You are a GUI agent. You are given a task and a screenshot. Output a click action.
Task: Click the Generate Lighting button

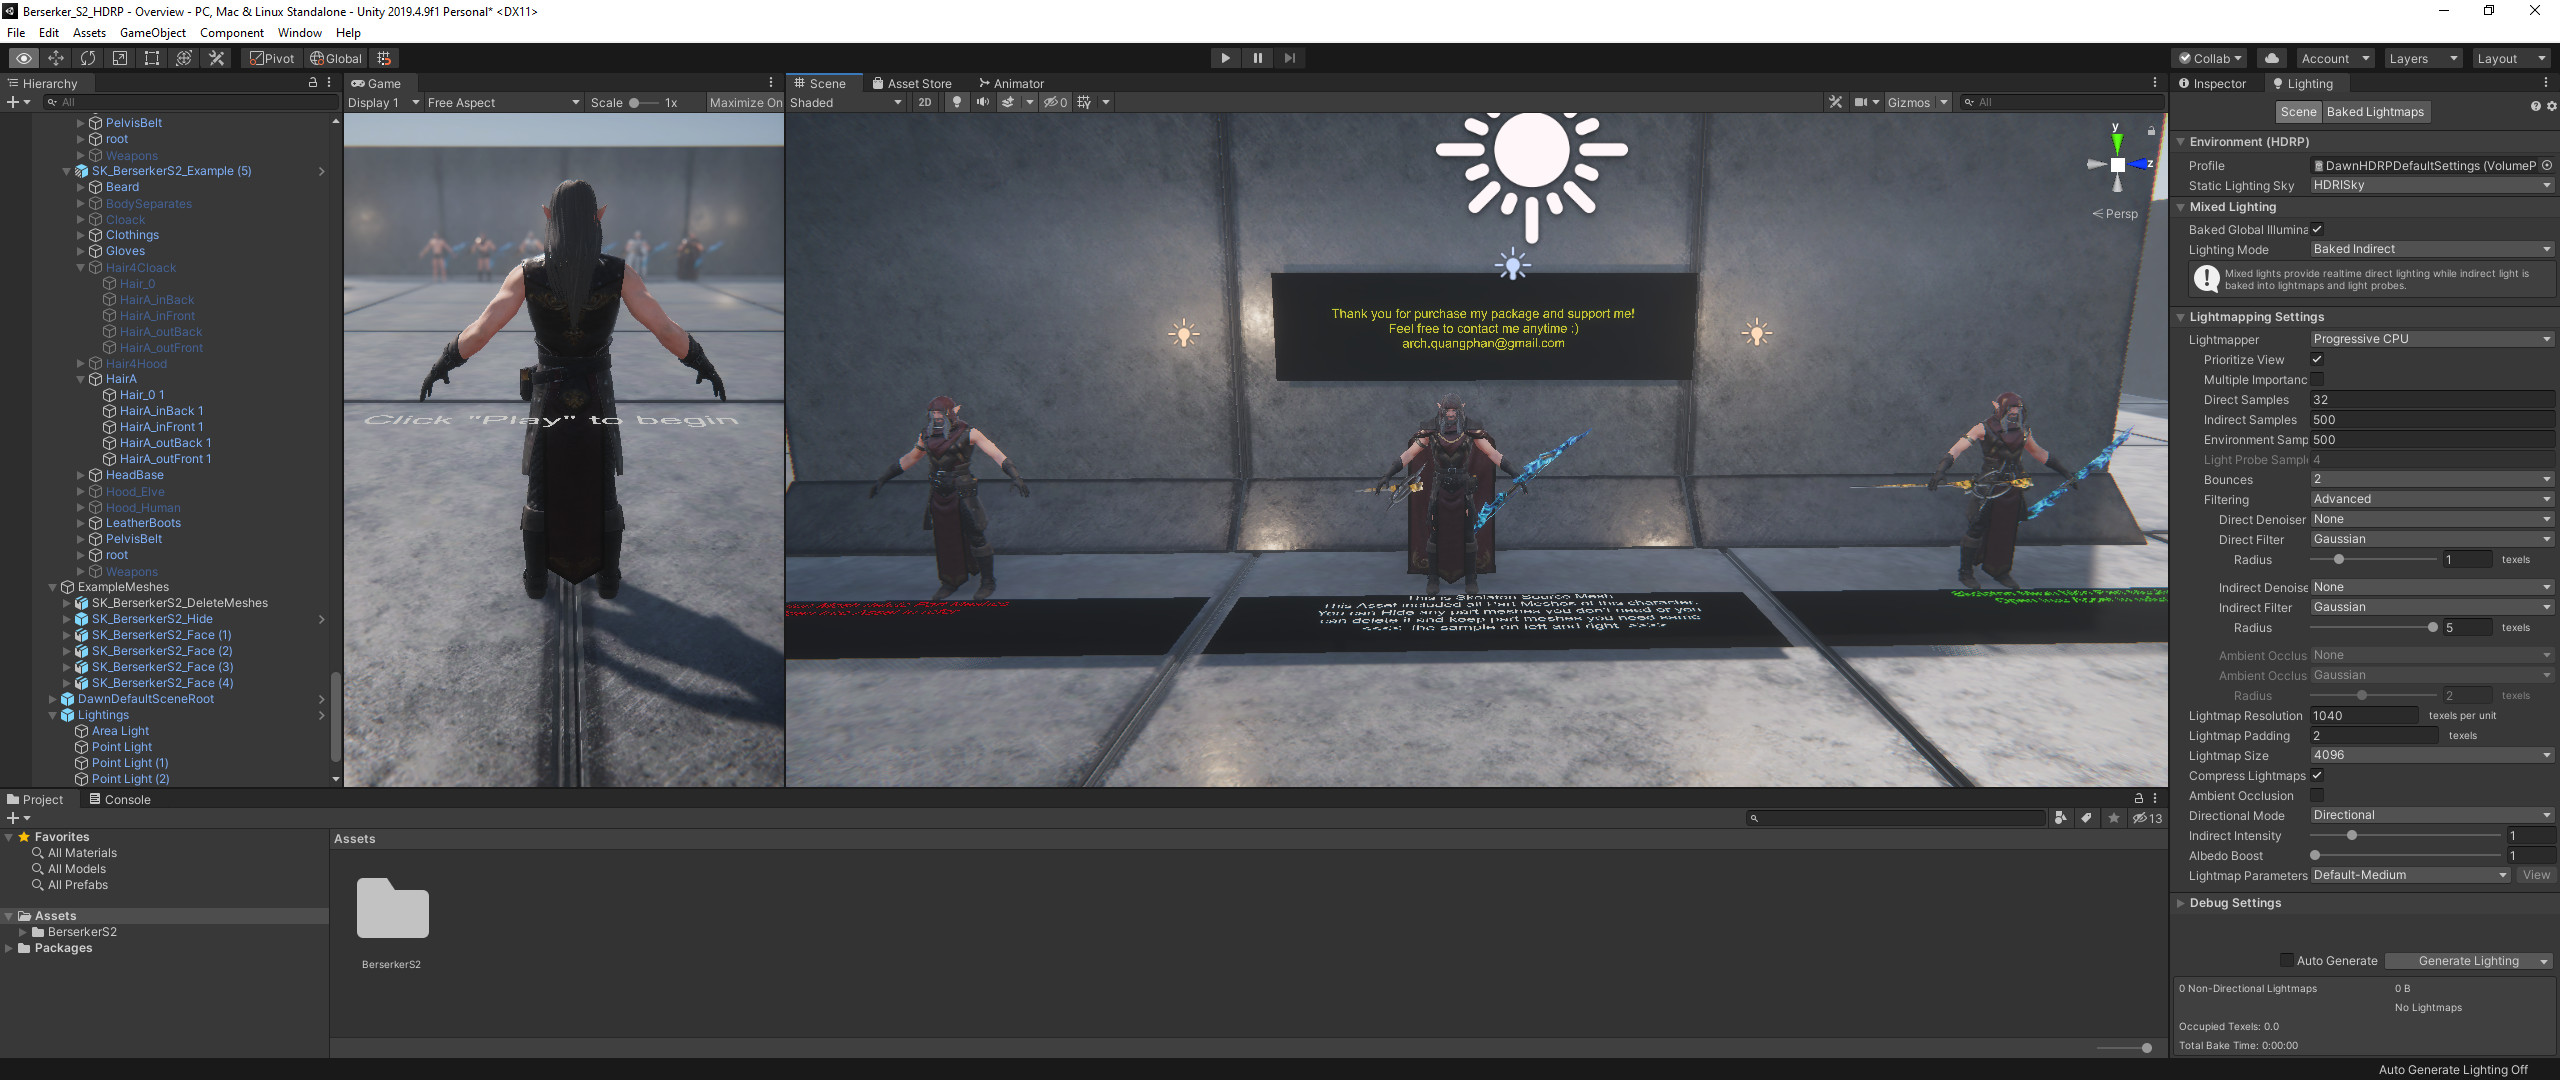coord(2460,960)
